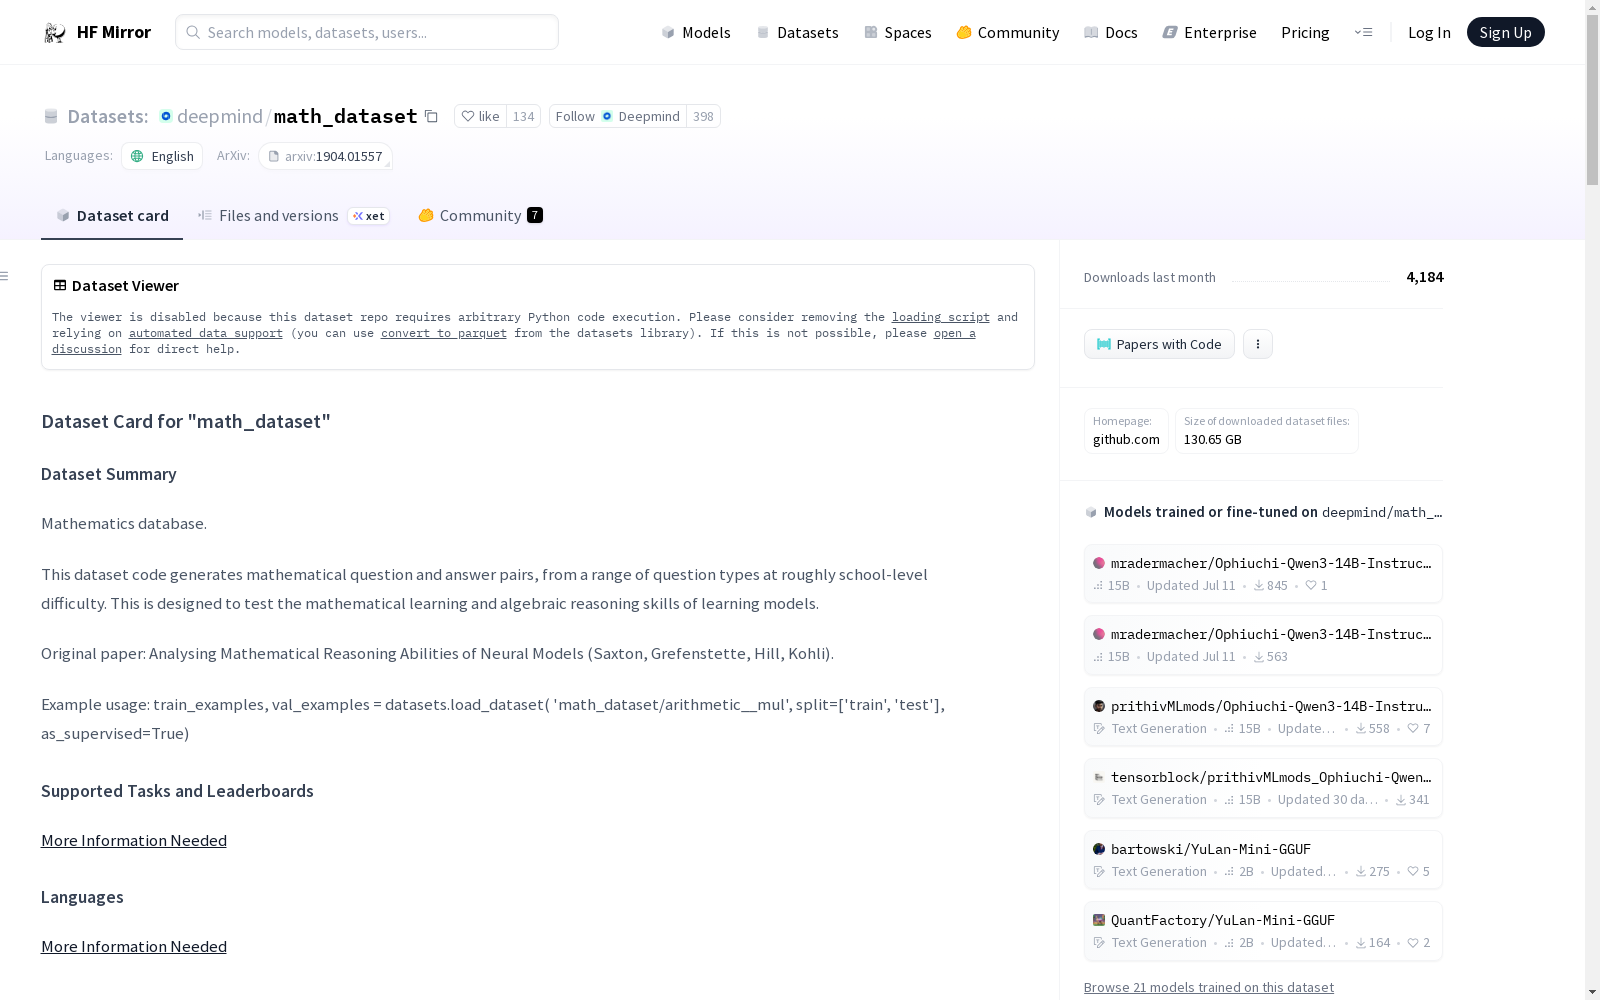Open the mradermacher model with 563 downloads
1600x1000 pixels.
[x=1263, y=645]
